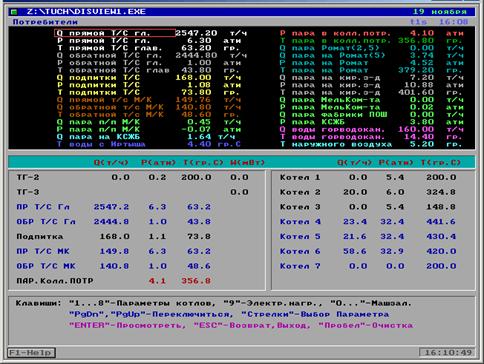This screenshot has width=484, height=364.
Task: Click the 'Котел 6' row label
Action: [x=300, y=251]
